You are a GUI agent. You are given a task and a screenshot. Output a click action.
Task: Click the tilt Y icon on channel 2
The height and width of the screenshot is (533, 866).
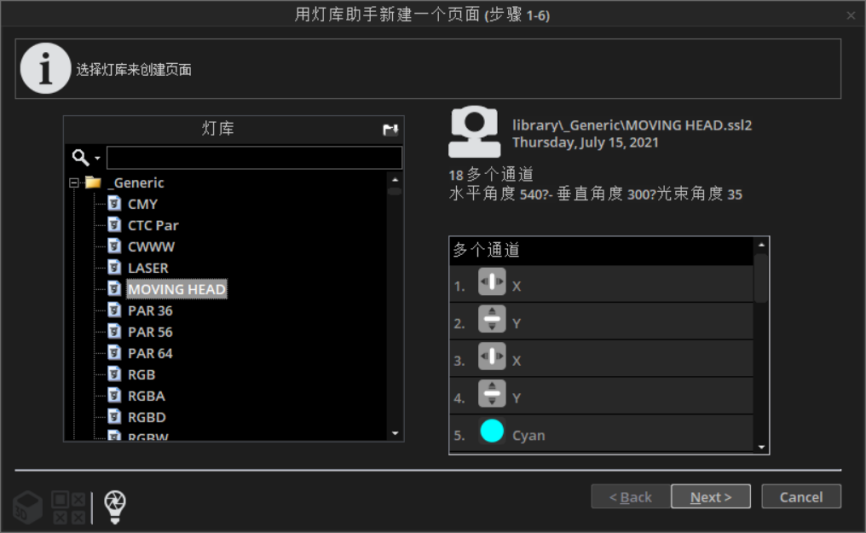(492, 322)
